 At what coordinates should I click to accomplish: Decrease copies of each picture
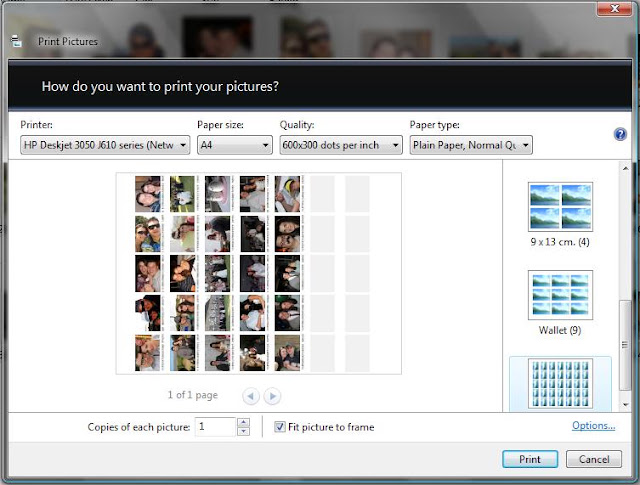click(243, 432)
